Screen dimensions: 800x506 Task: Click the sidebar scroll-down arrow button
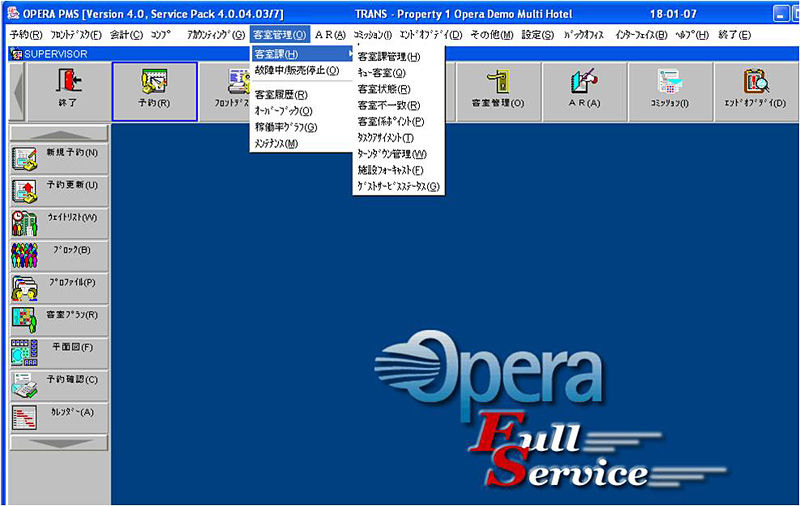[59, 443]
